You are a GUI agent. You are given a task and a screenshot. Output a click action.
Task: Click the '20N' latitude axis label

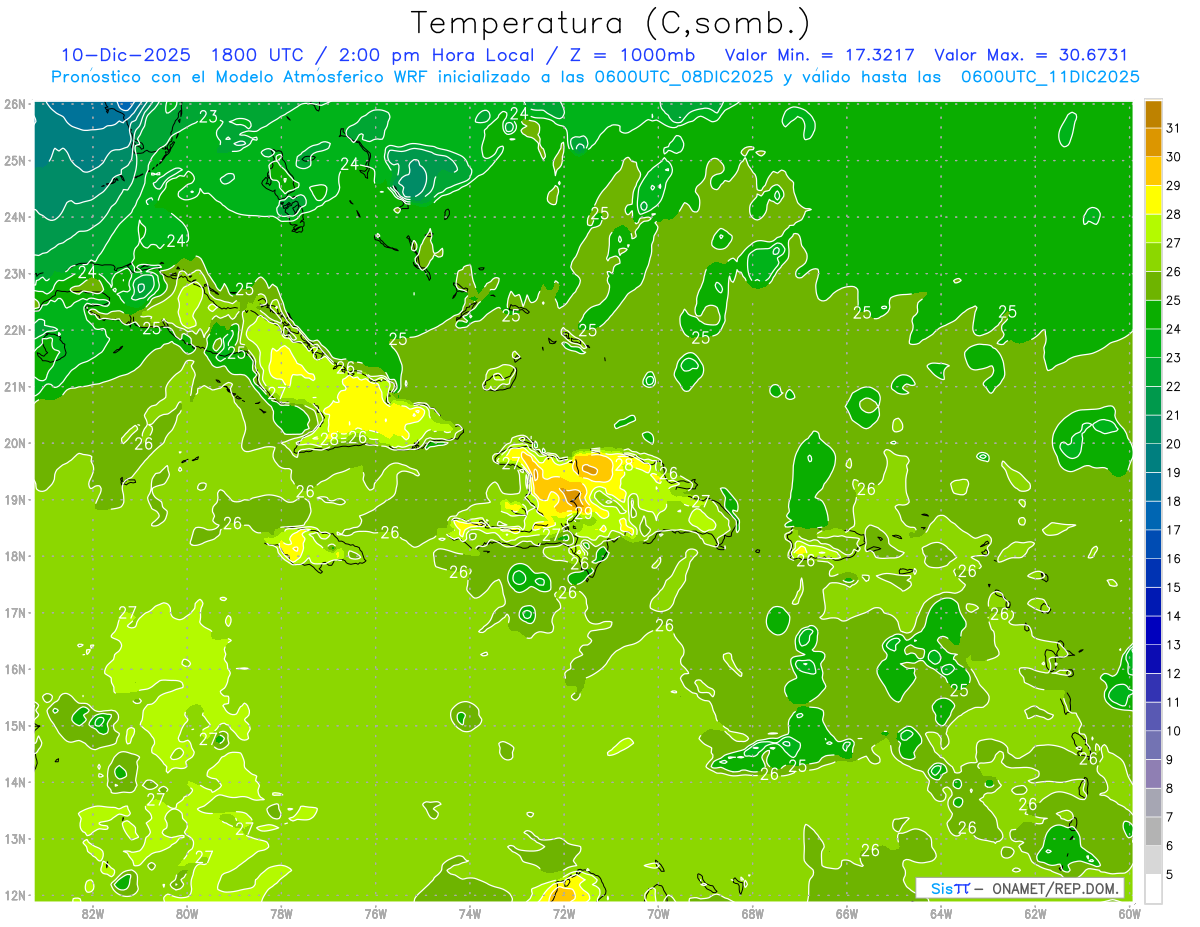click(x=15, y=443)
